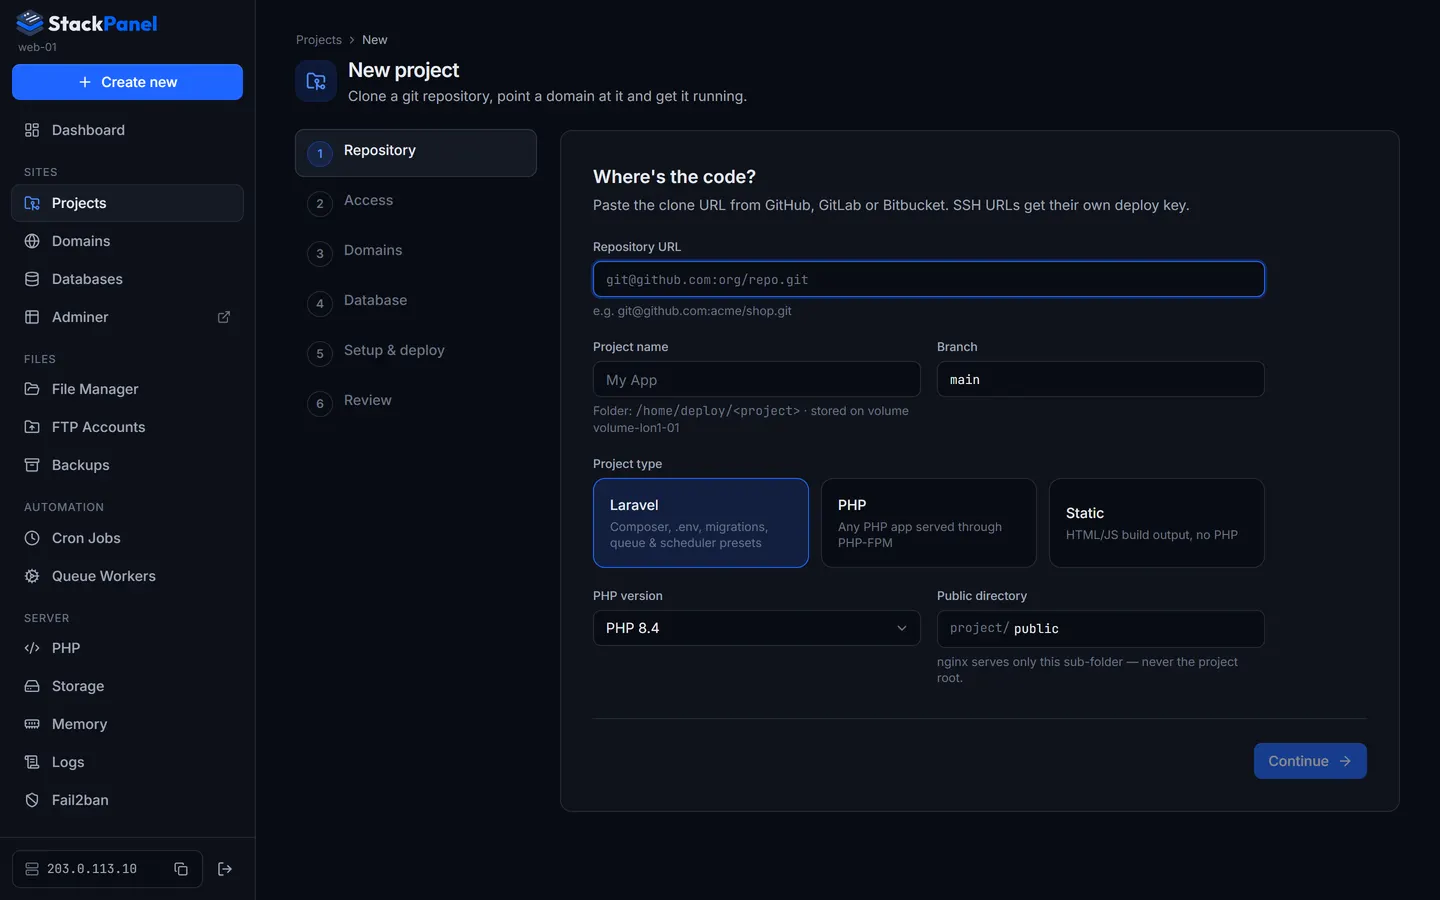Focus the Branch field
The image size is (1440, 900).
(1101, 379)
